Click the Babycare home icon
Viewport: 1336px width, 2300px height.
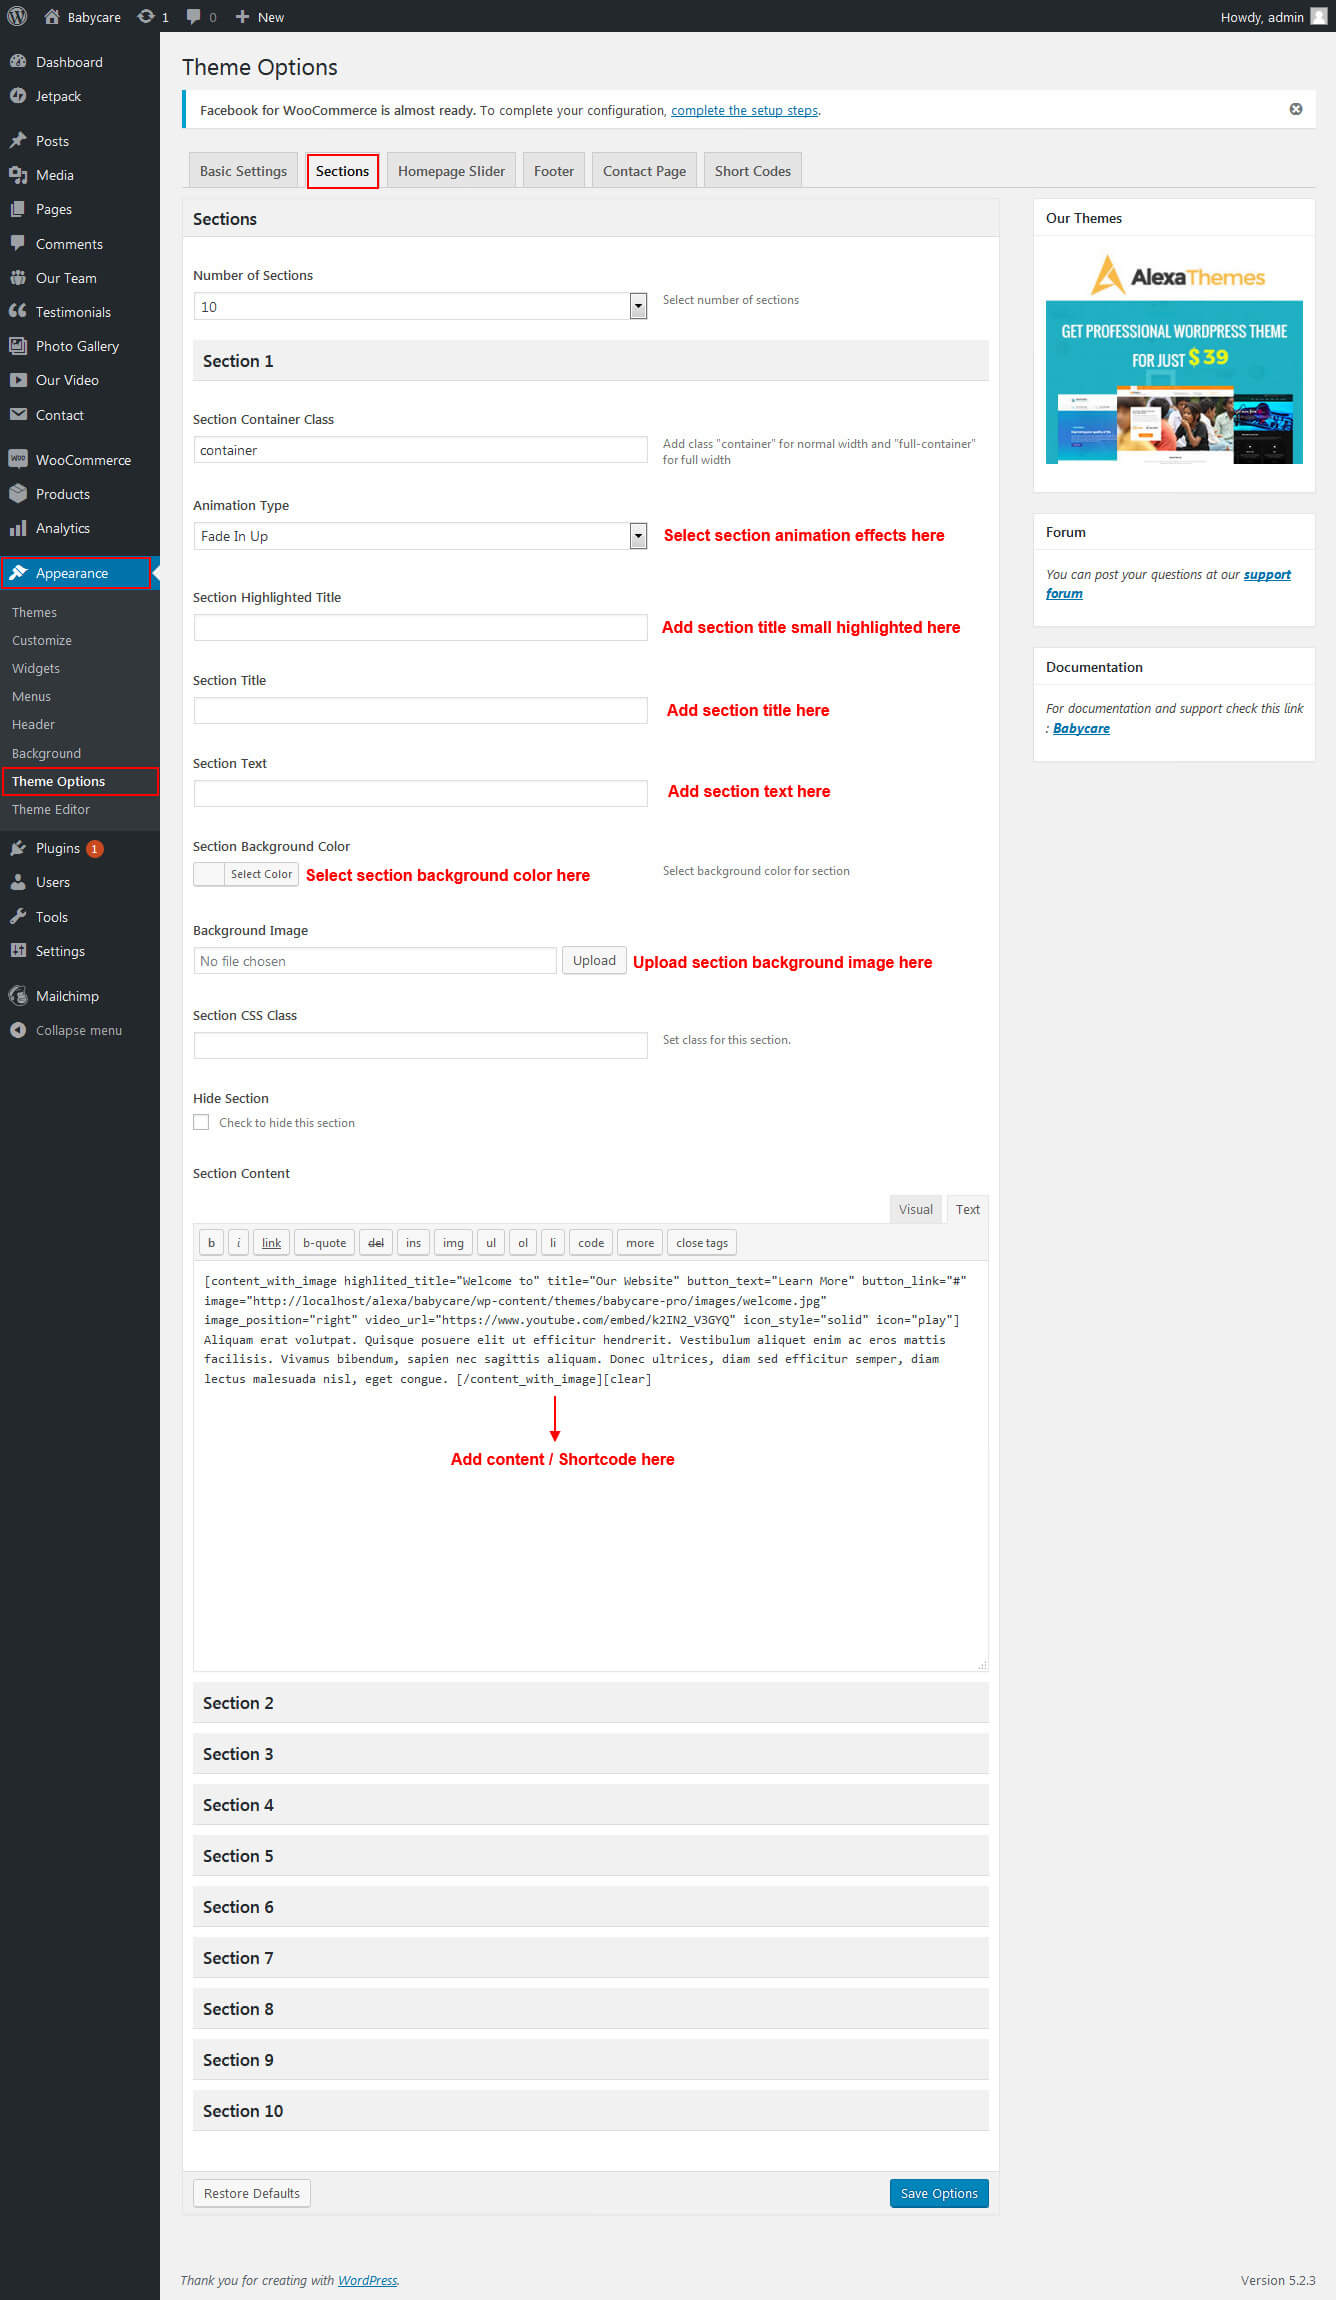[x=52, y=16]
